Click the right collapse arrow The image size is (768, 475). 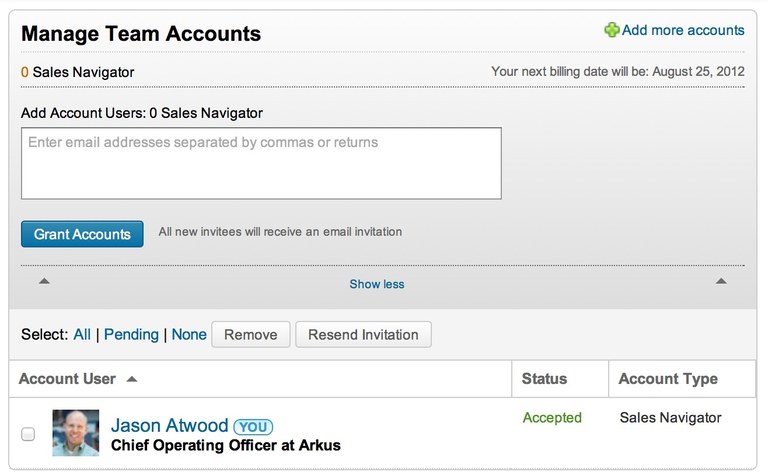click(x=720, y=281)
